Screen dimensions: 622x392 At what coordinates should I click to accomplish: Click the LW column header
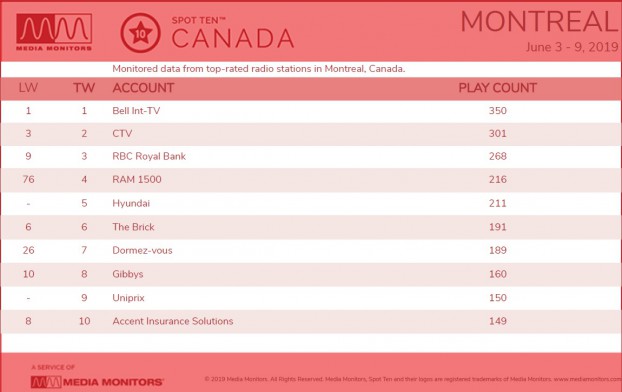pyautogui.click(x=28, y=88)
